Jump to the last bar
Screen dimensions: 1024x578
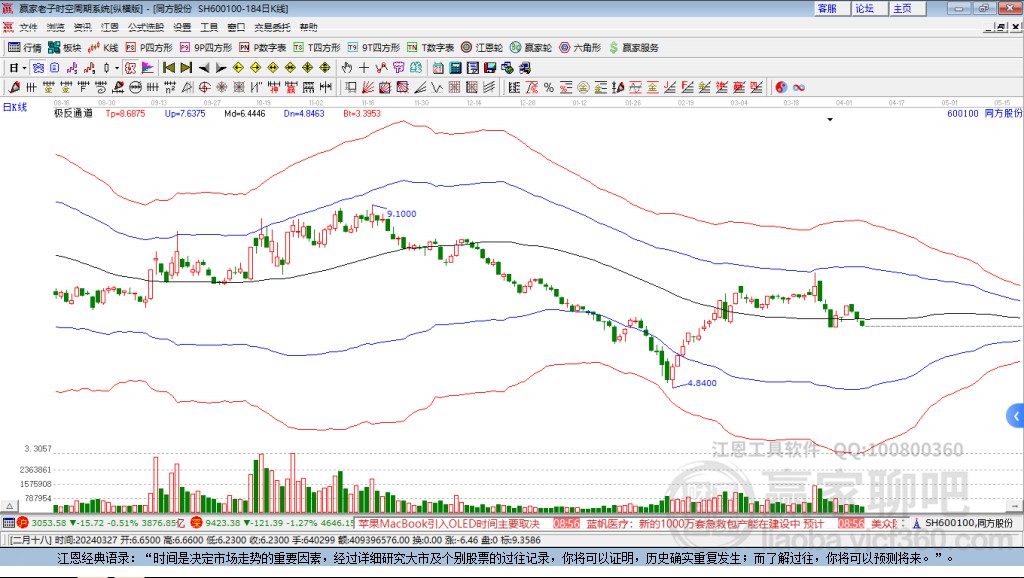pyautogui.click(x=186, y=68)
